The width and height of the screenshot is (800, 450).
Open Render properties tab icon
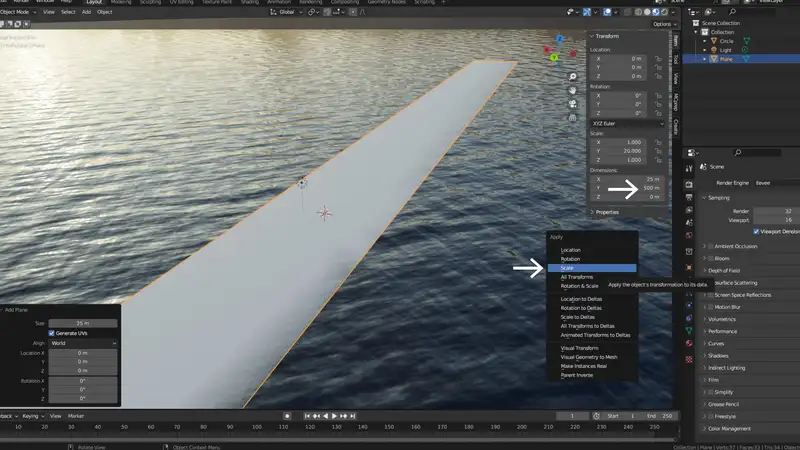pyautogui.click(x=689, y=185)
